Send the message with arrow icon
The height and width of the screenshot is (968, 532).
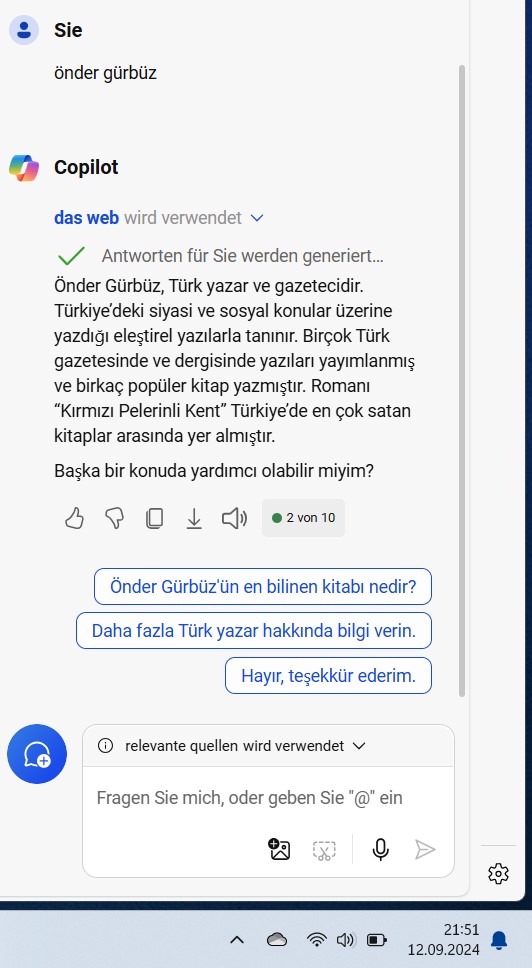point(425,849)
